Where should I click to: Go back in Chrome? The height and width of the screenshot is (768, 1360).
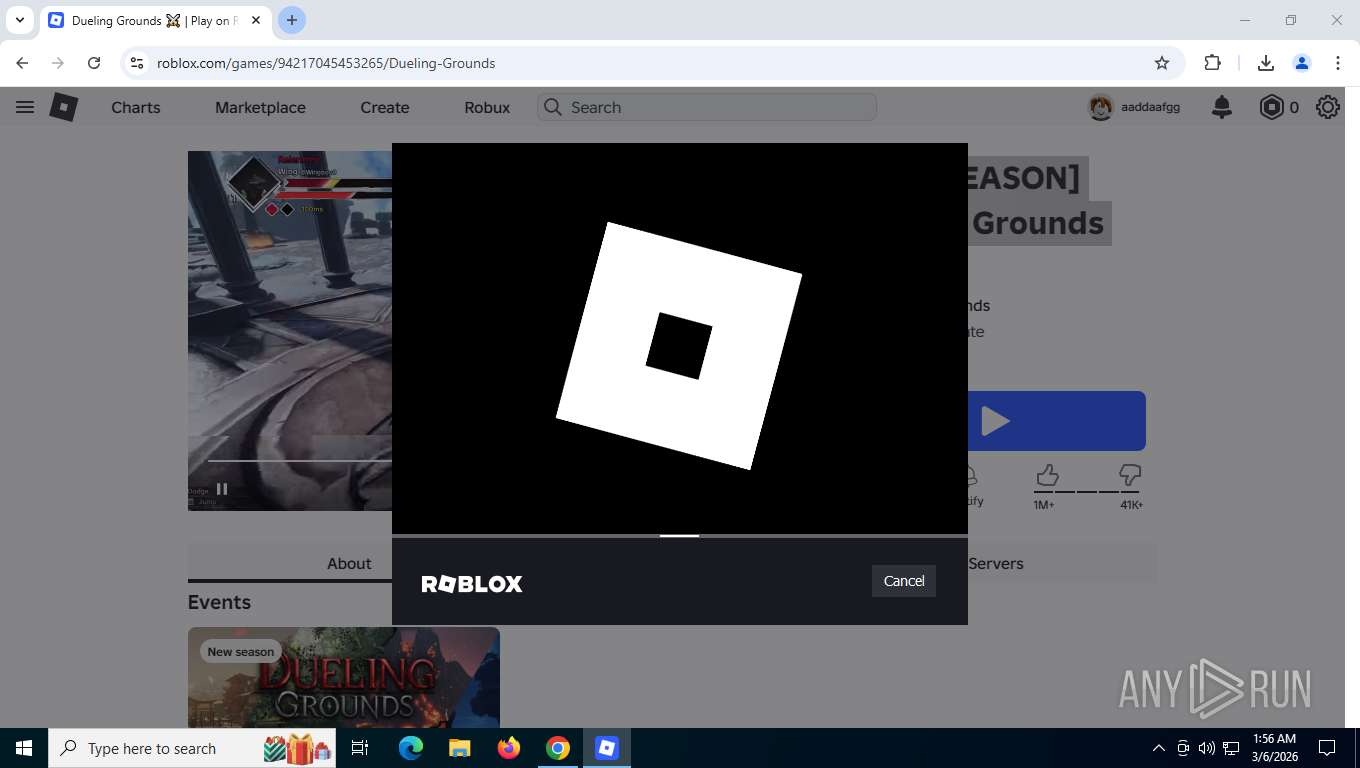pos(22,63)
